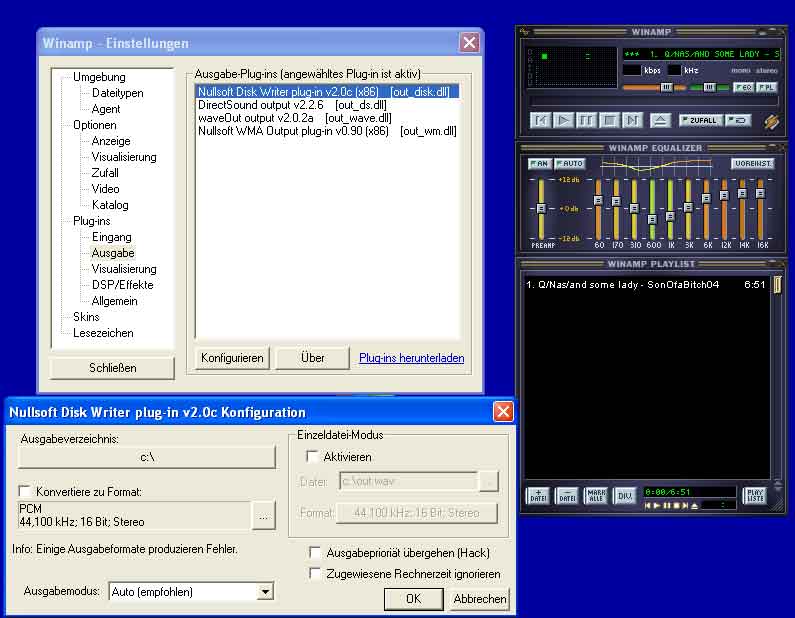
Task: Click the Über button
Action: [x=312, y=358]
